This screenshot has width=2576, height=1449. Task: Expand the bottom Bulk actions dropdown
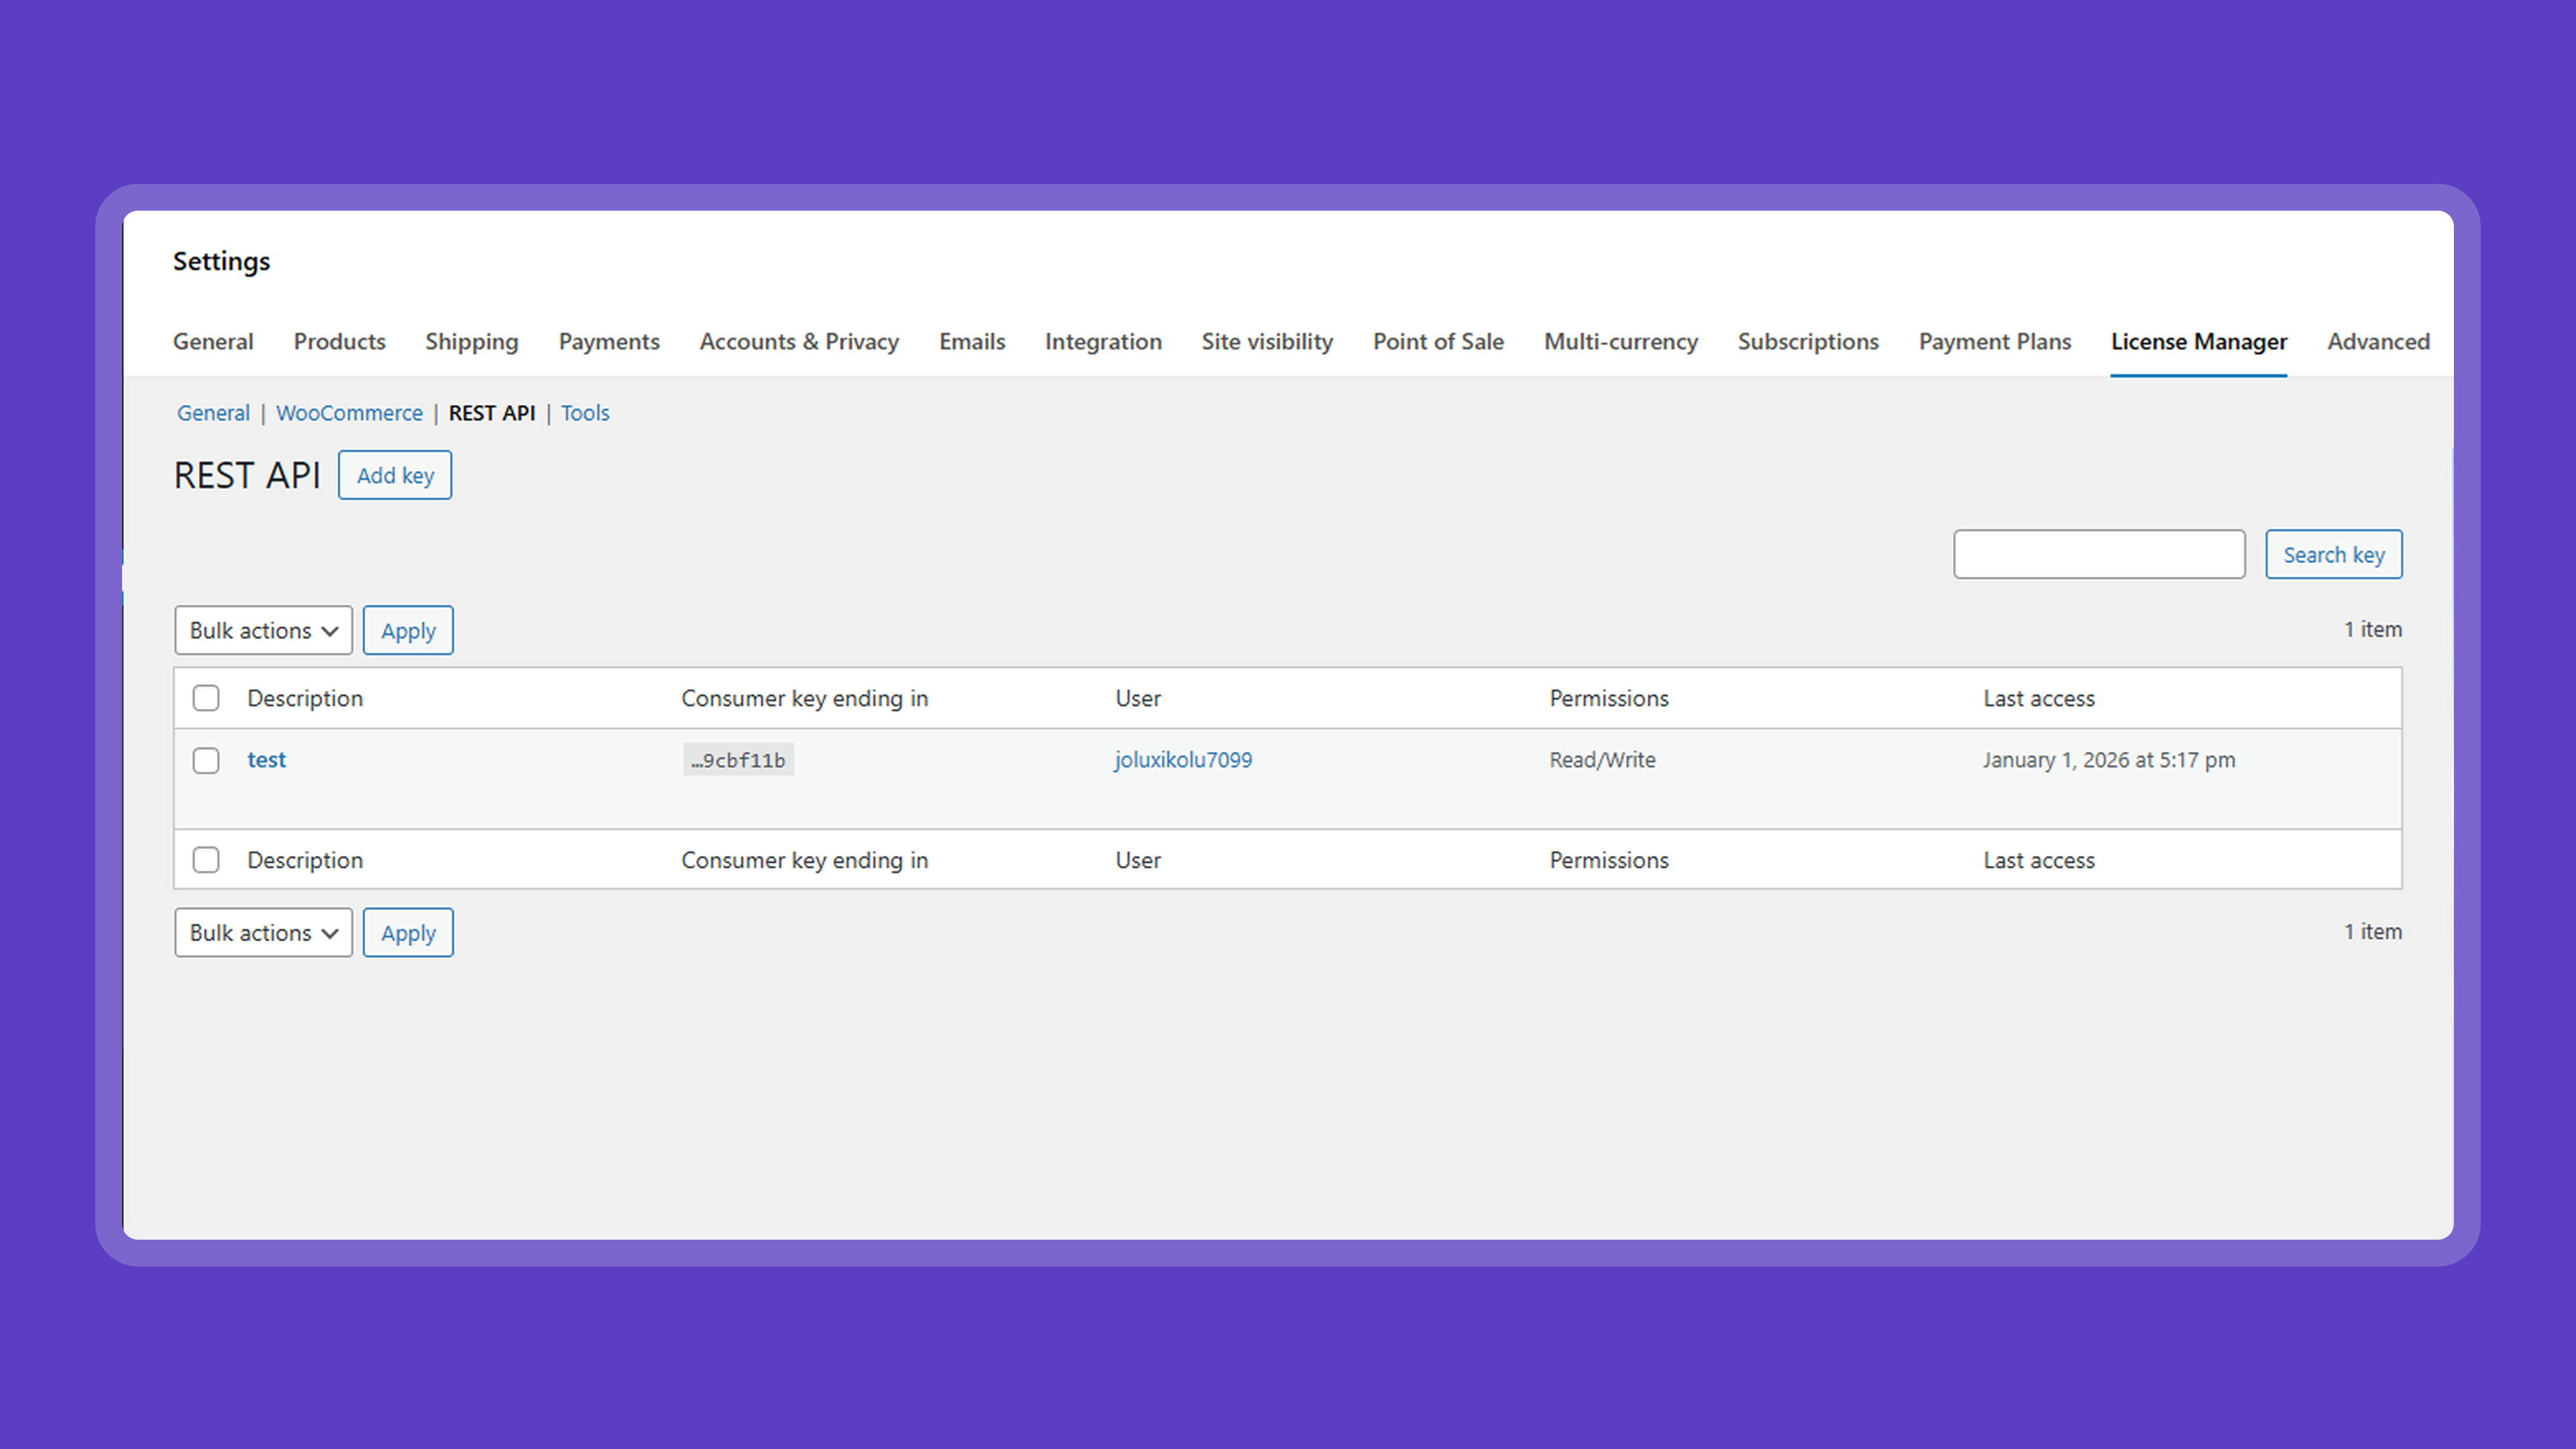click(263, 933)
